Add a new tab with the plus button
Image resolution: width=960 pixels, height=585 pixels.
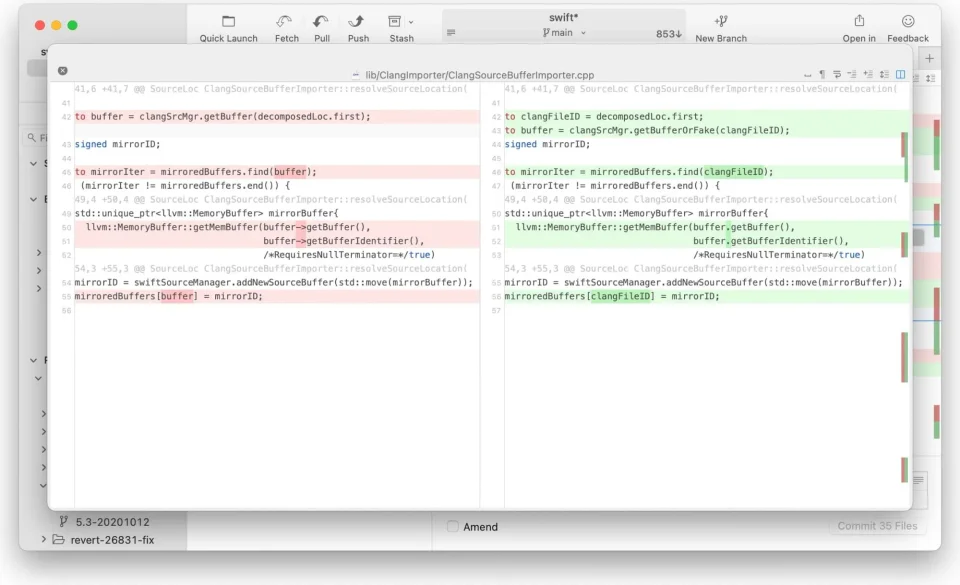(929, 59)
